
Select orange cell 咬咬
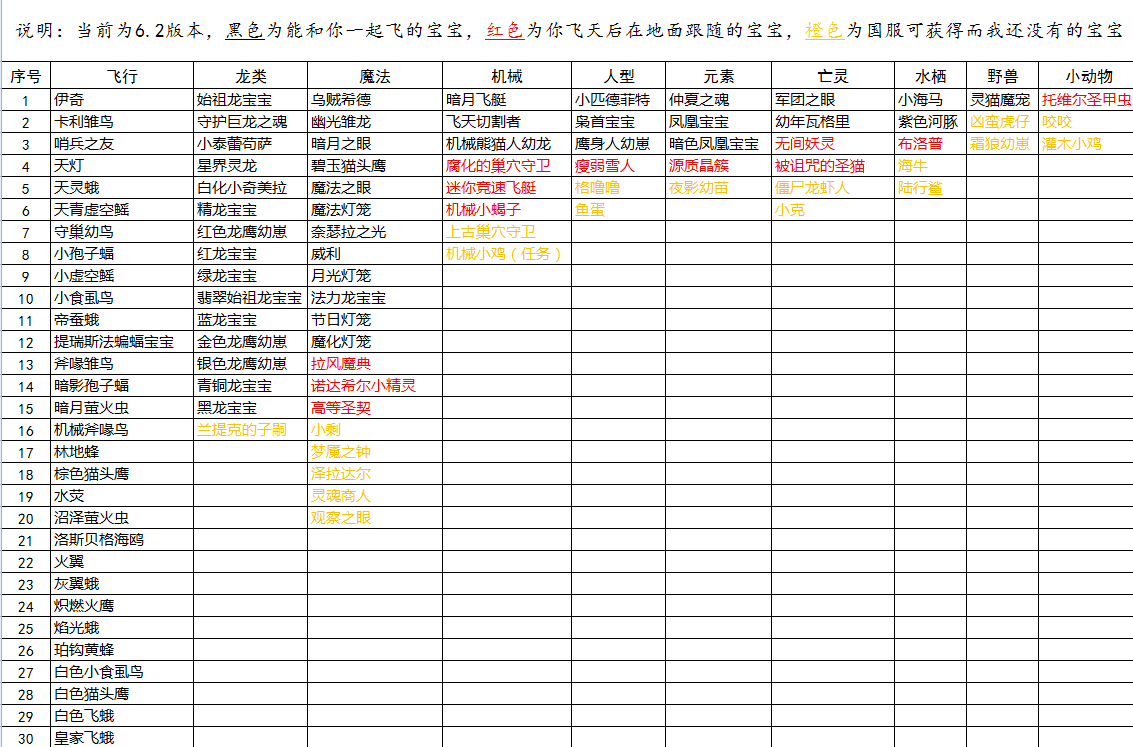click(x=1086, y=121)
